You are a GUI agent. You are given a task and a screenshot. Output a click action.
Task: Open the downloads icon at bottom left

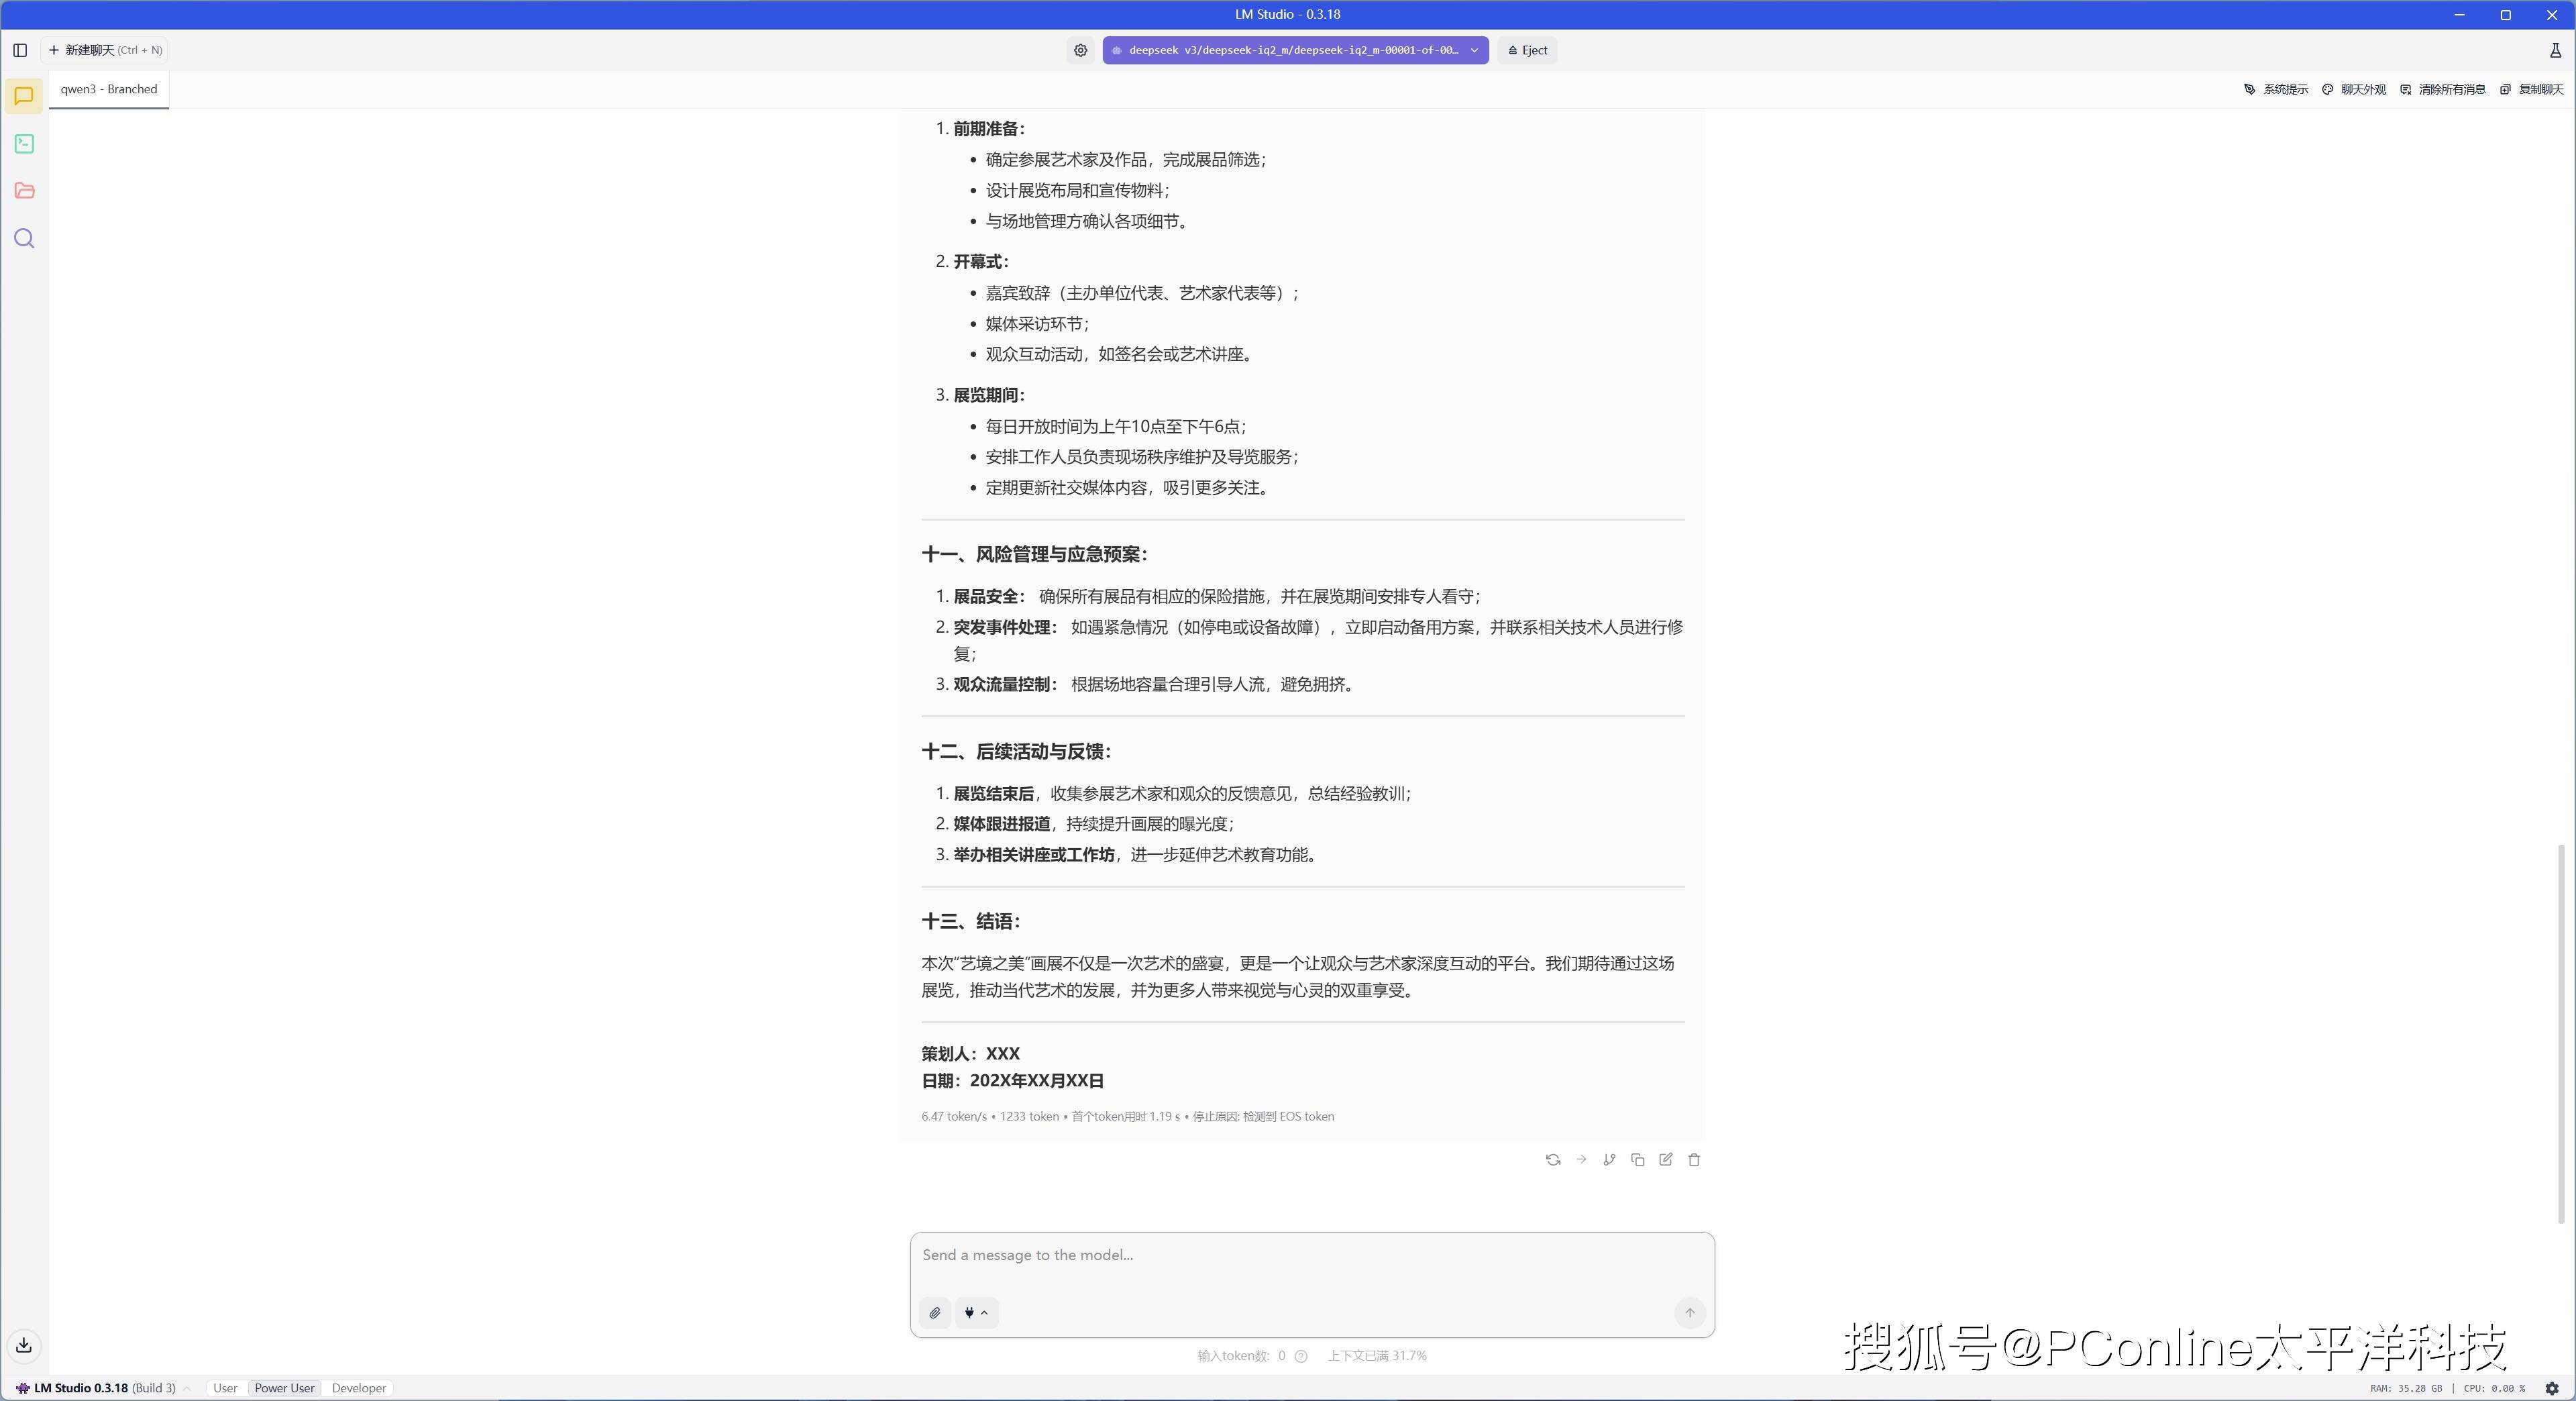pos(24,1346)
